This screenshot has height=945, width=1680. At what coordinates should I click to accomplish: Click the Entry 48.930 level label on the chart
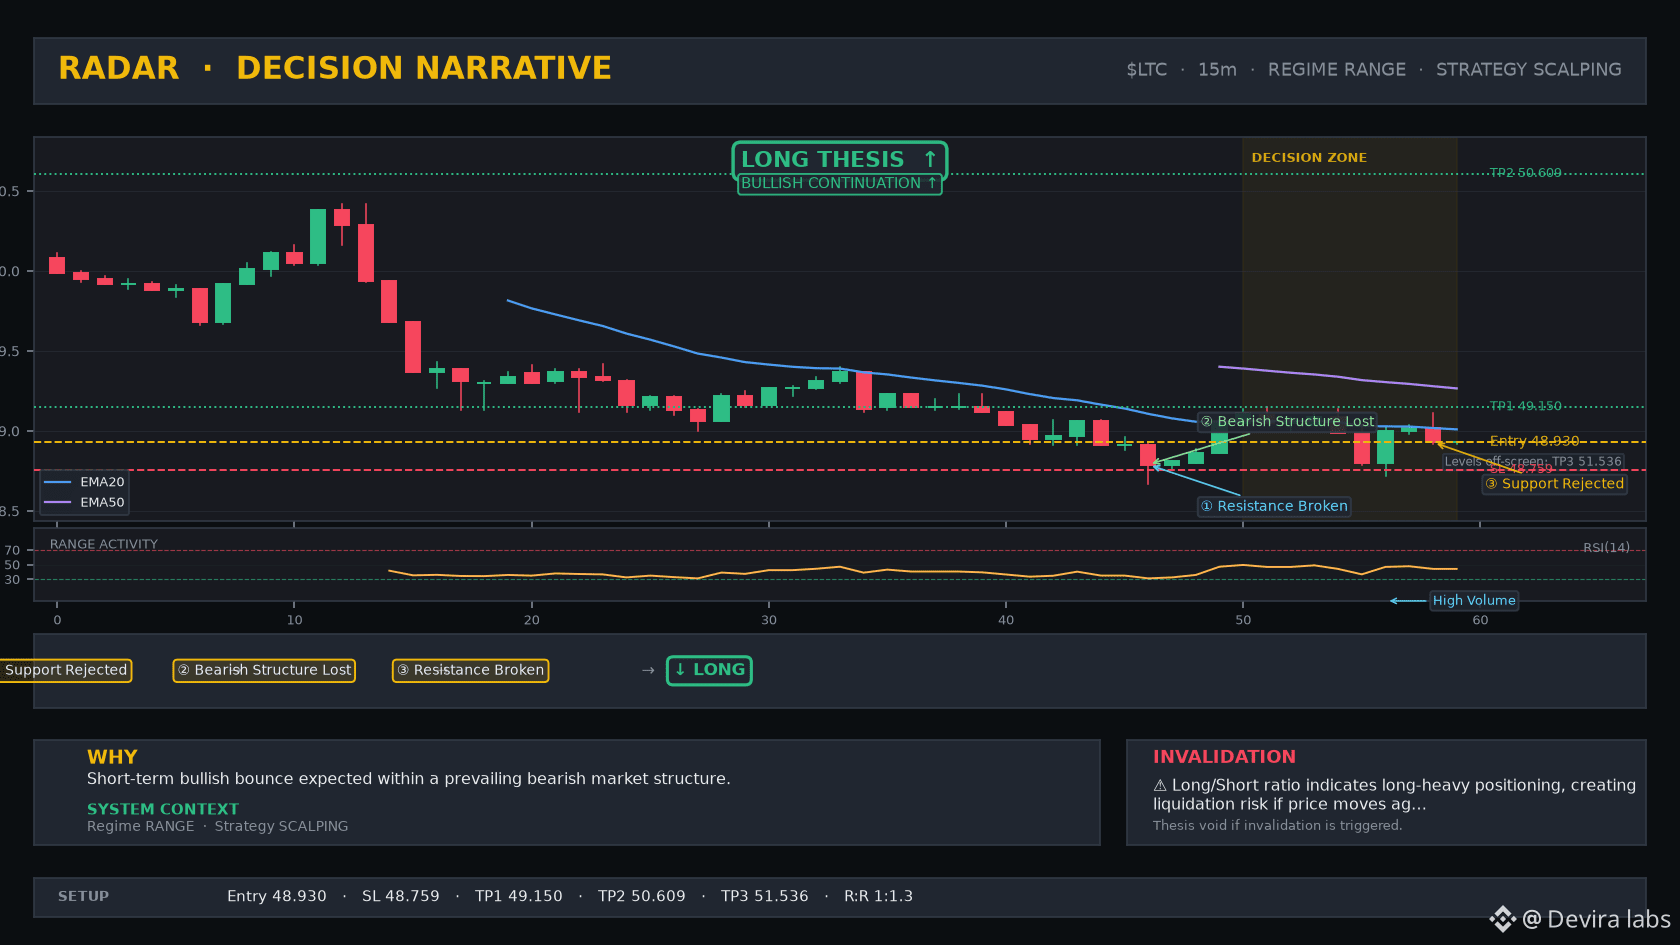[x=1534, y=441]
